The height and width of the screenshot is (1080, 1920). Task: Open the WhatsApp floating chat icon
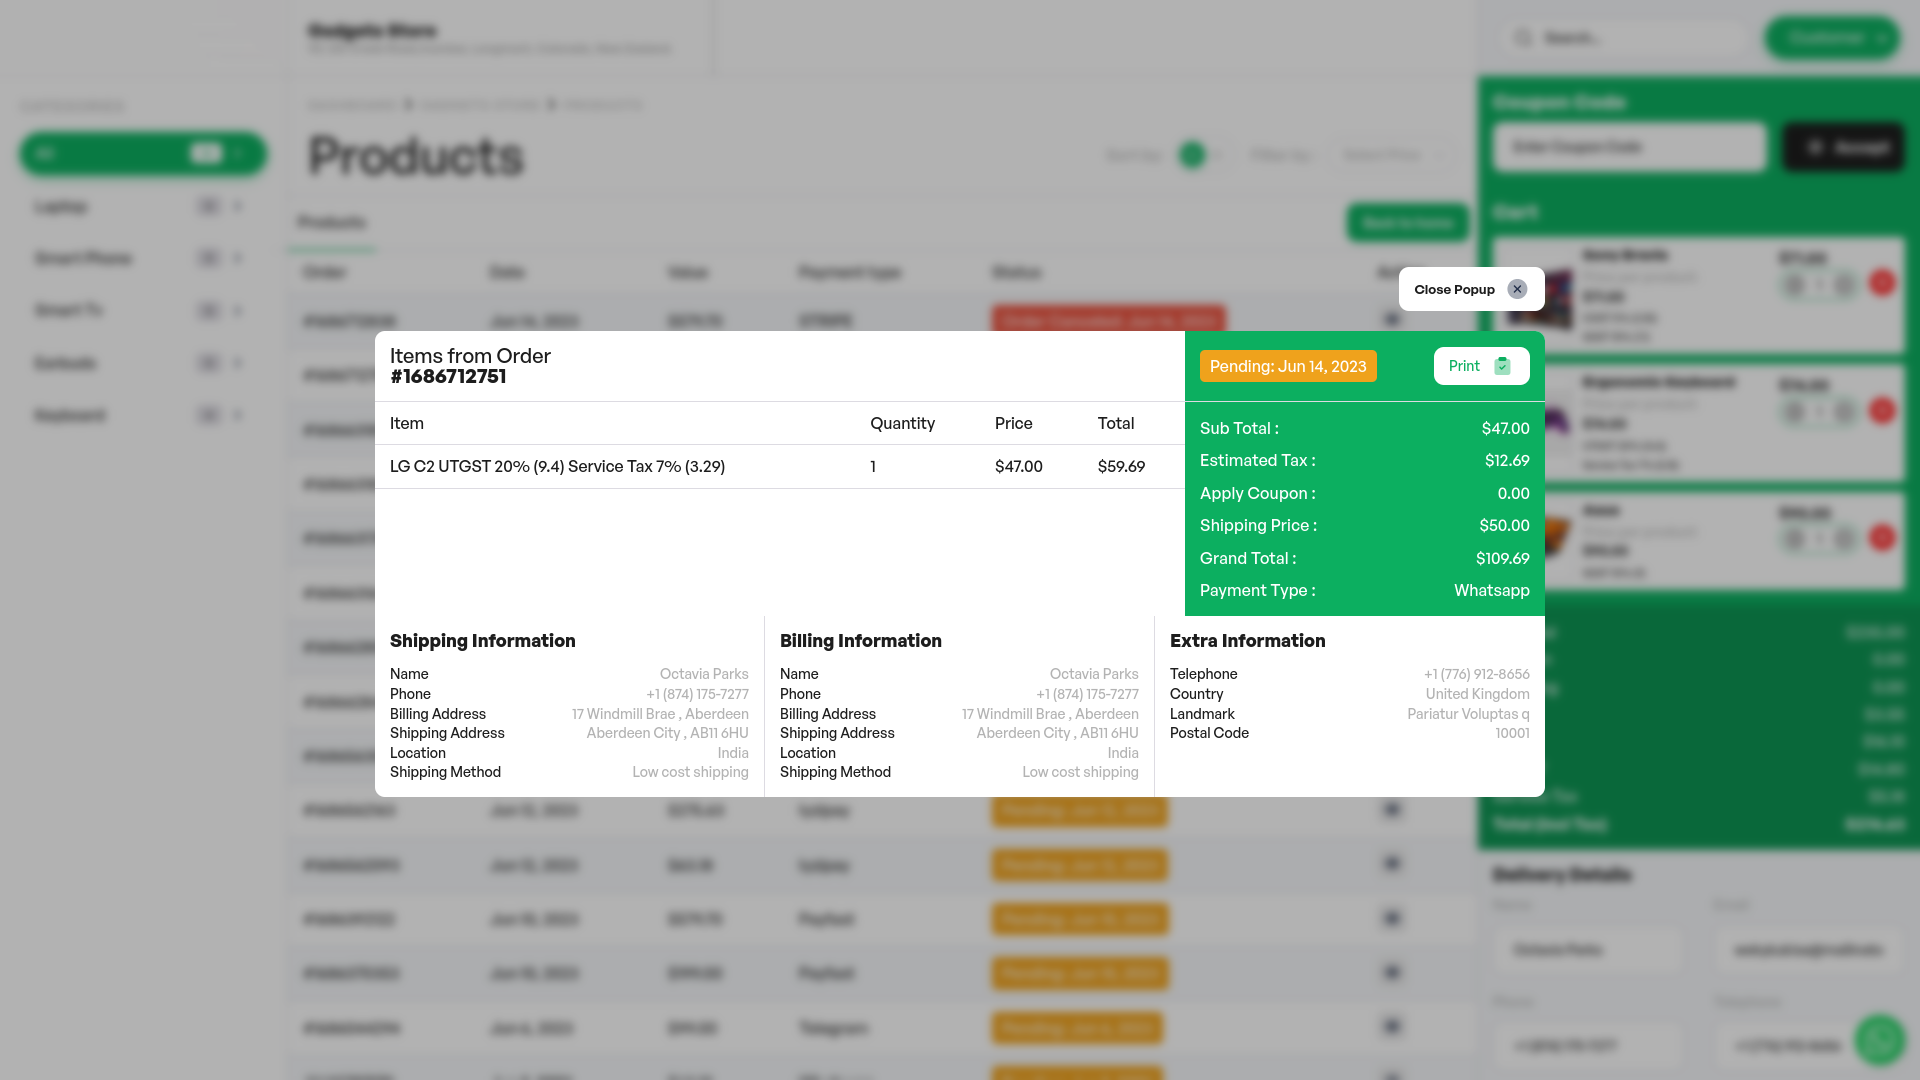click(x=1879, y=1040)
